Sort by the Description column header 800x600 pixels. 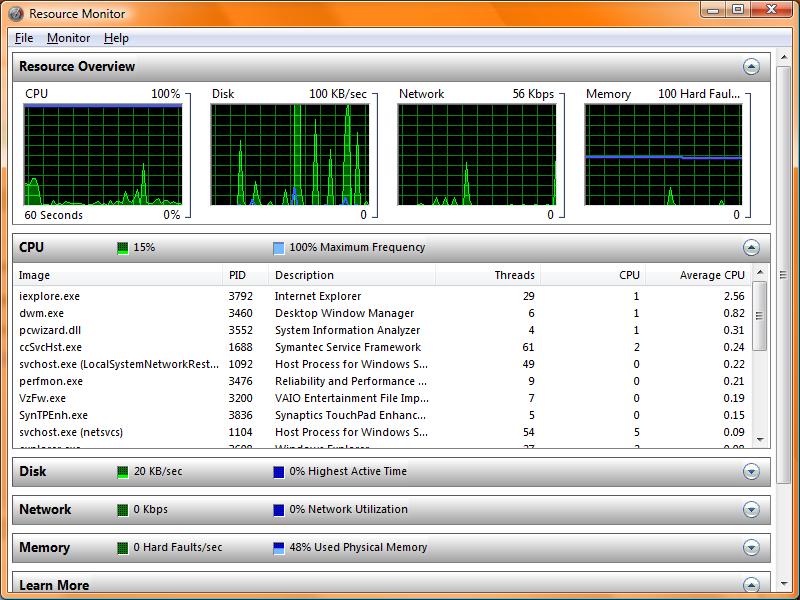tap(352, 275)
